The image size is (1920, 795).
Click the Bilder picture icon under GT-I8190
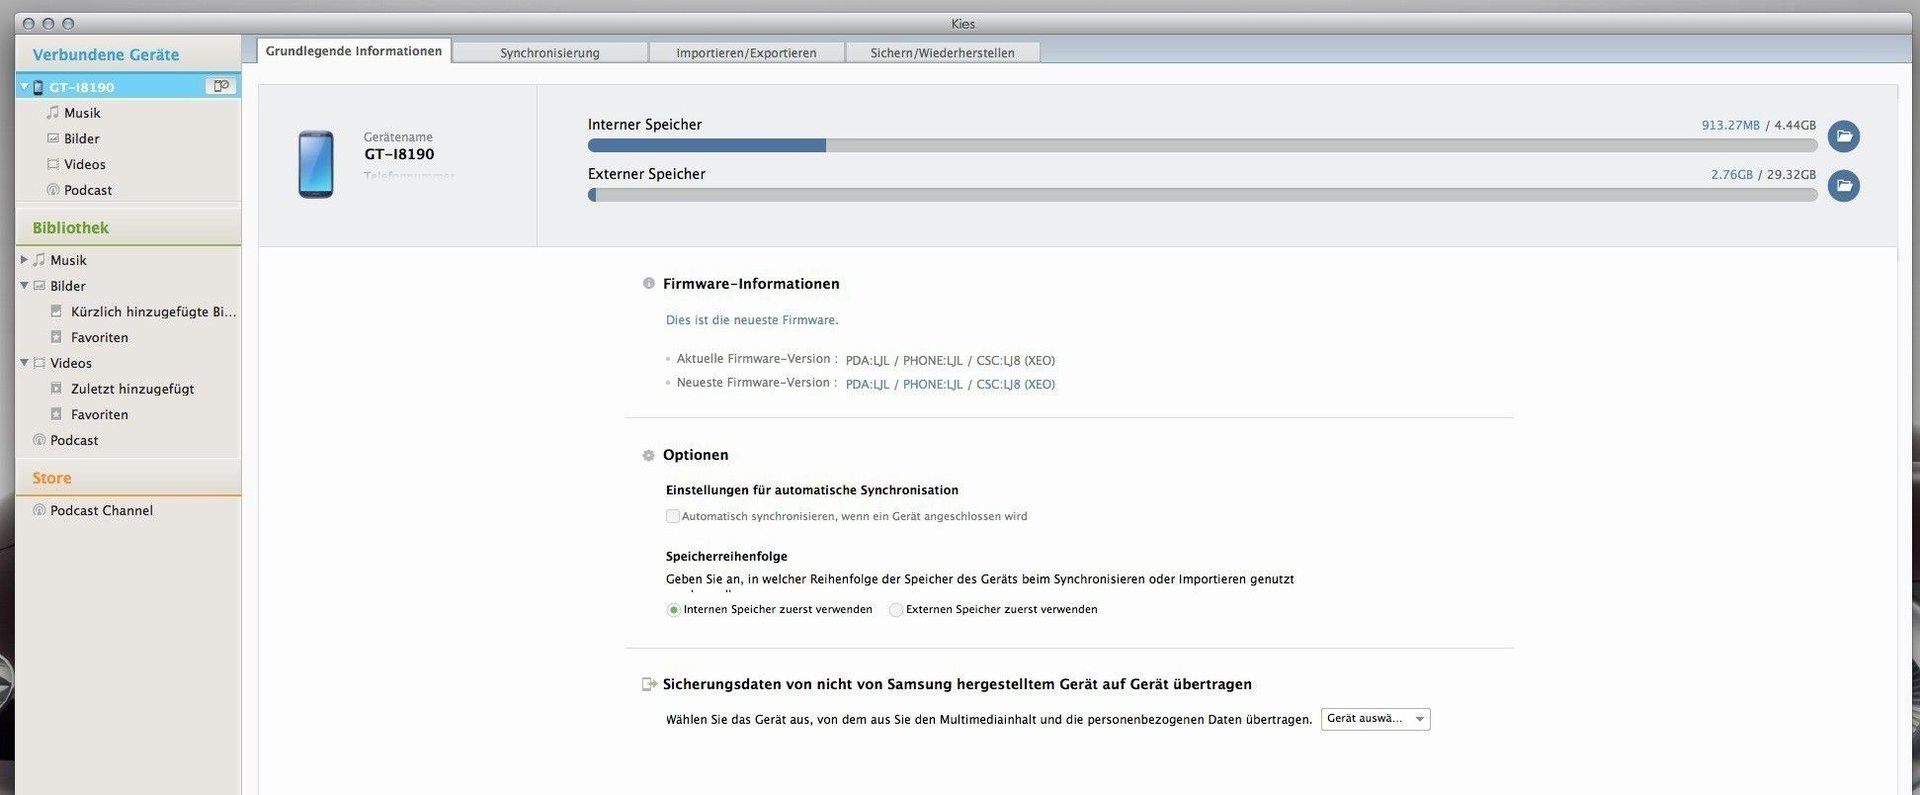[x=53, y=139]
